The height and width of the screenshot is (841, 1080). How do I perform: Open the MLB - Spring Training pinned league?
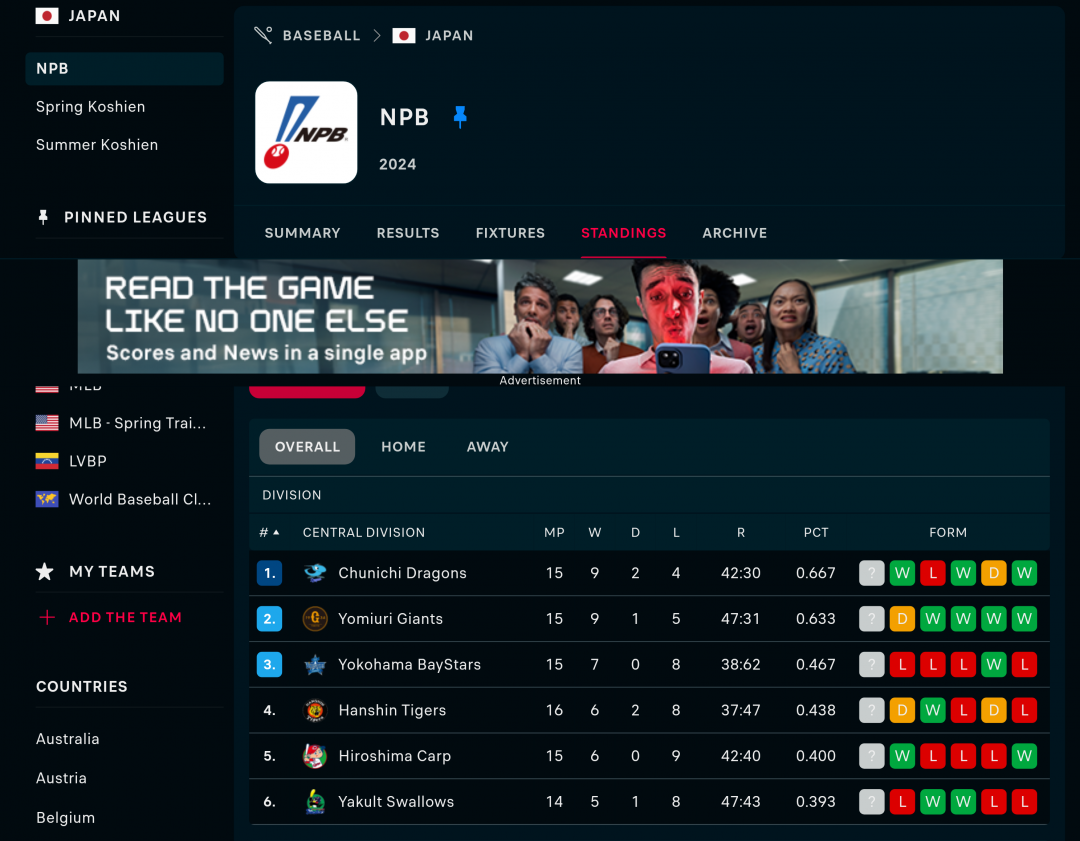[138, 423]
